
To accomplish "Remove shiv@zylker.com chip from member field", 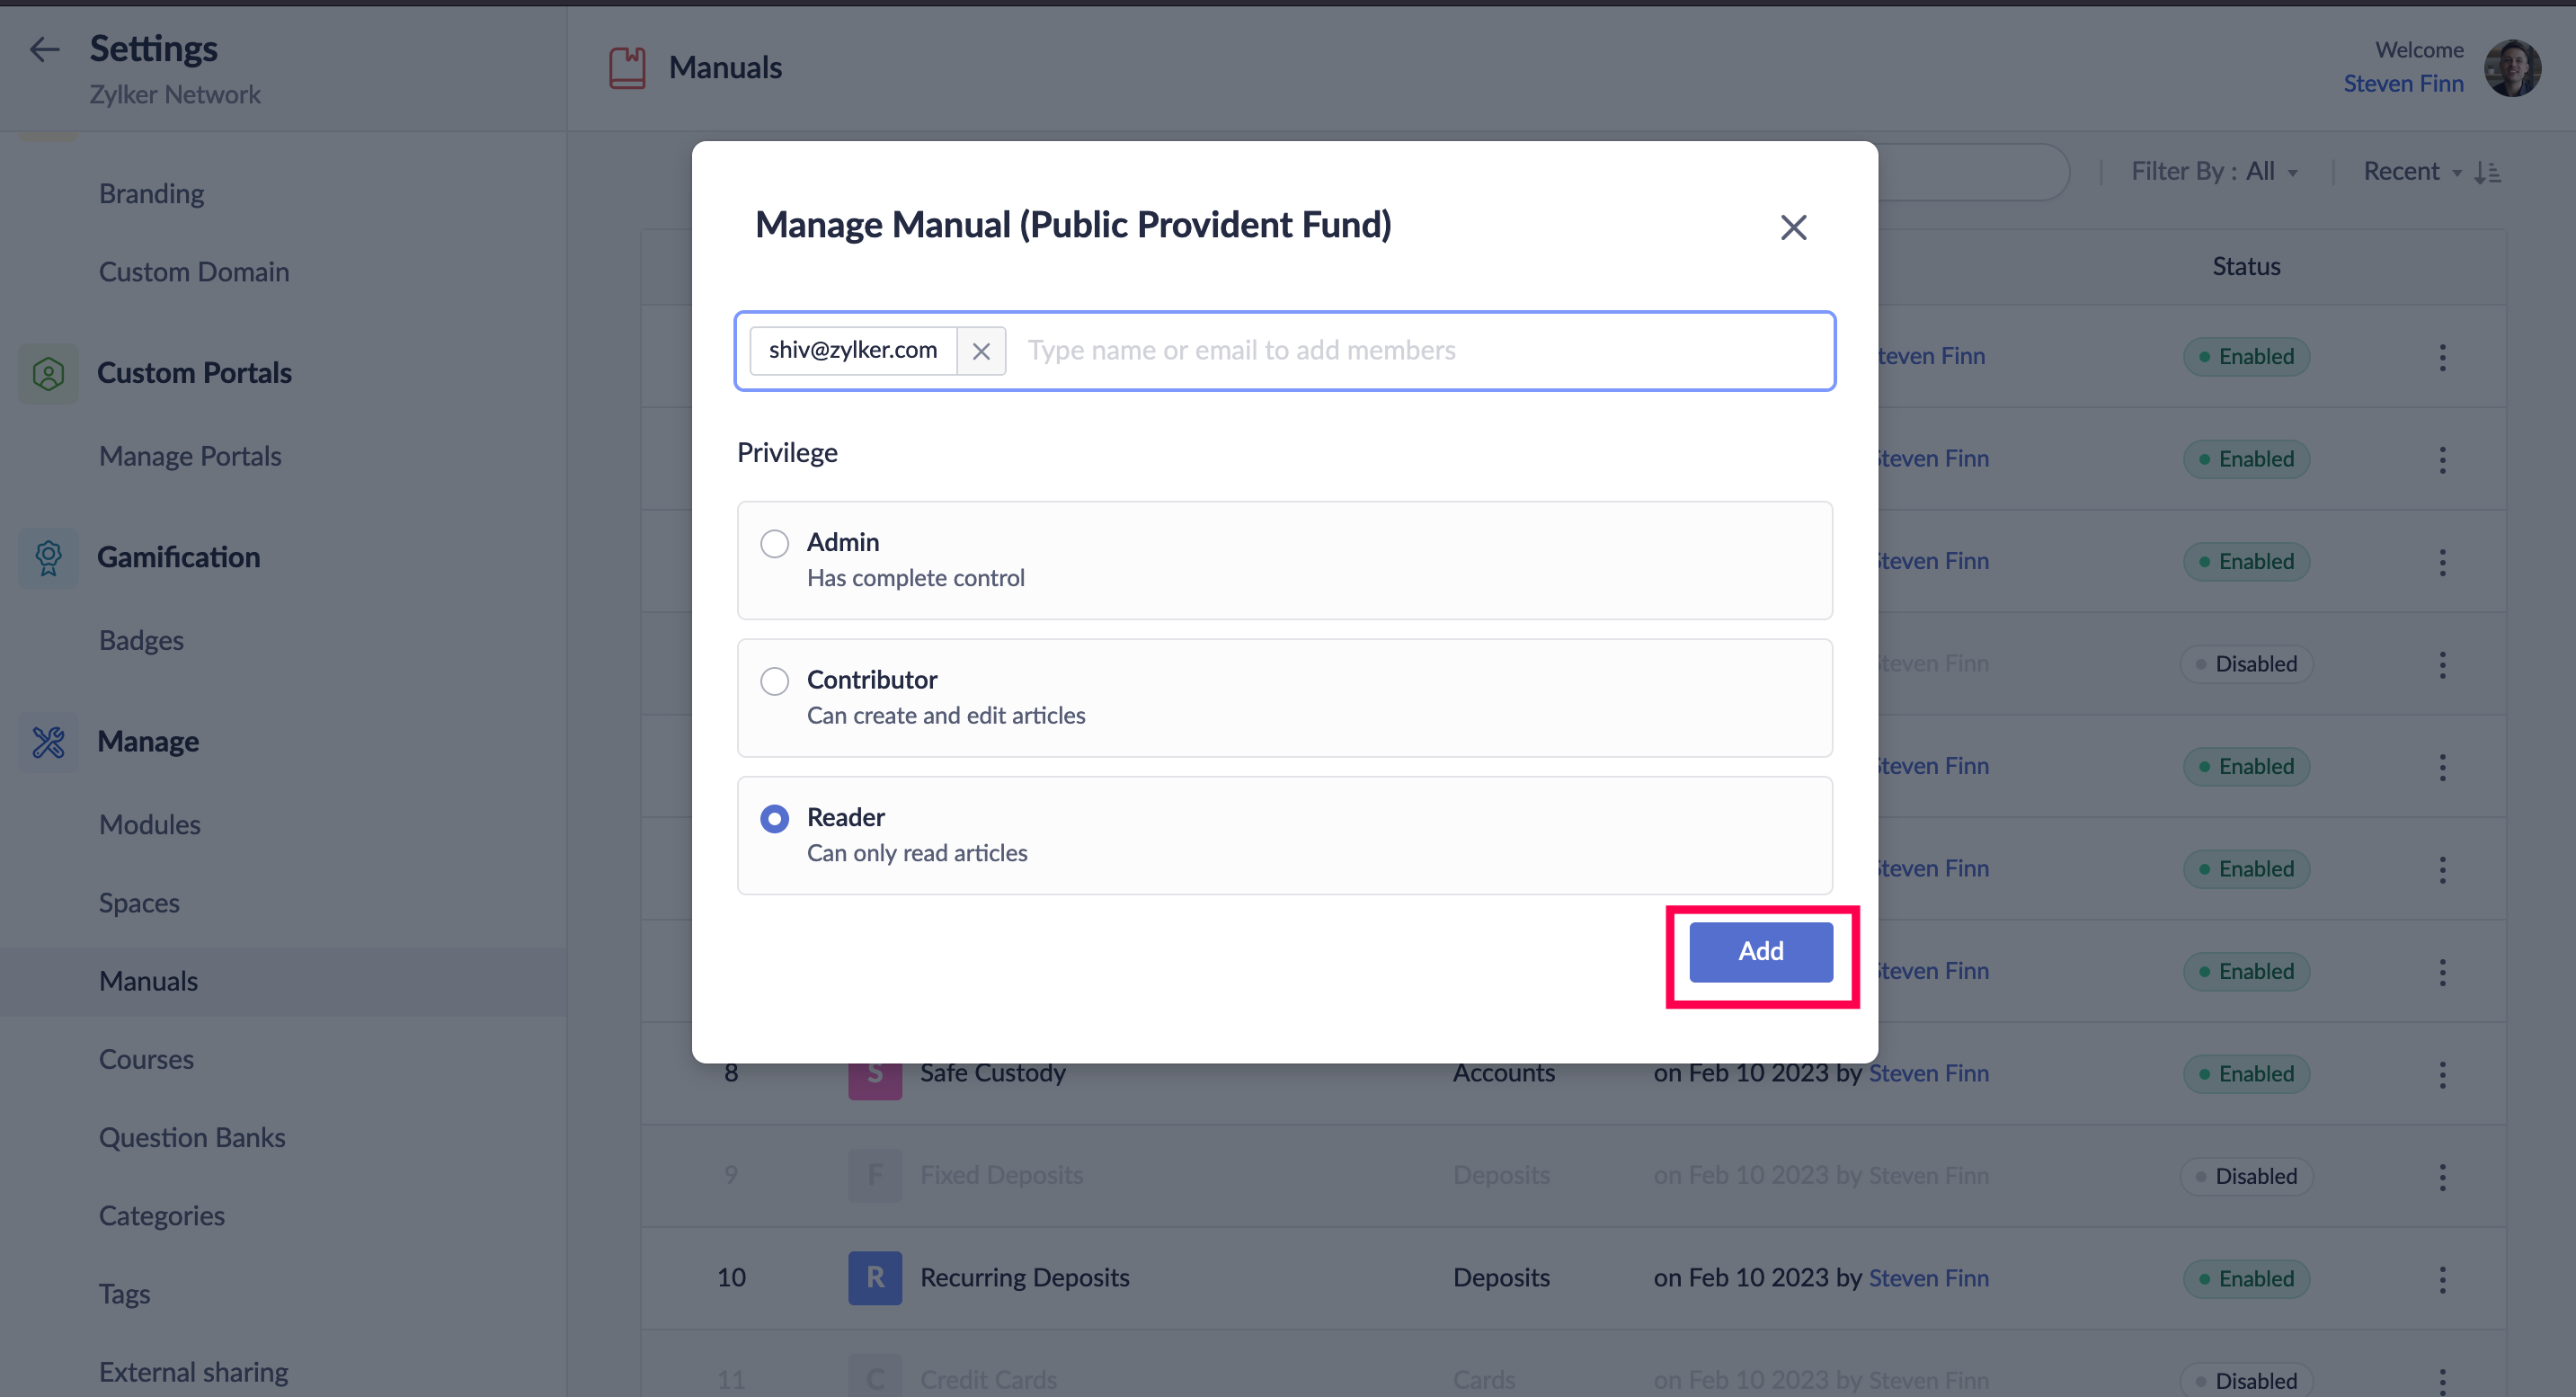I will click(981, 351).
